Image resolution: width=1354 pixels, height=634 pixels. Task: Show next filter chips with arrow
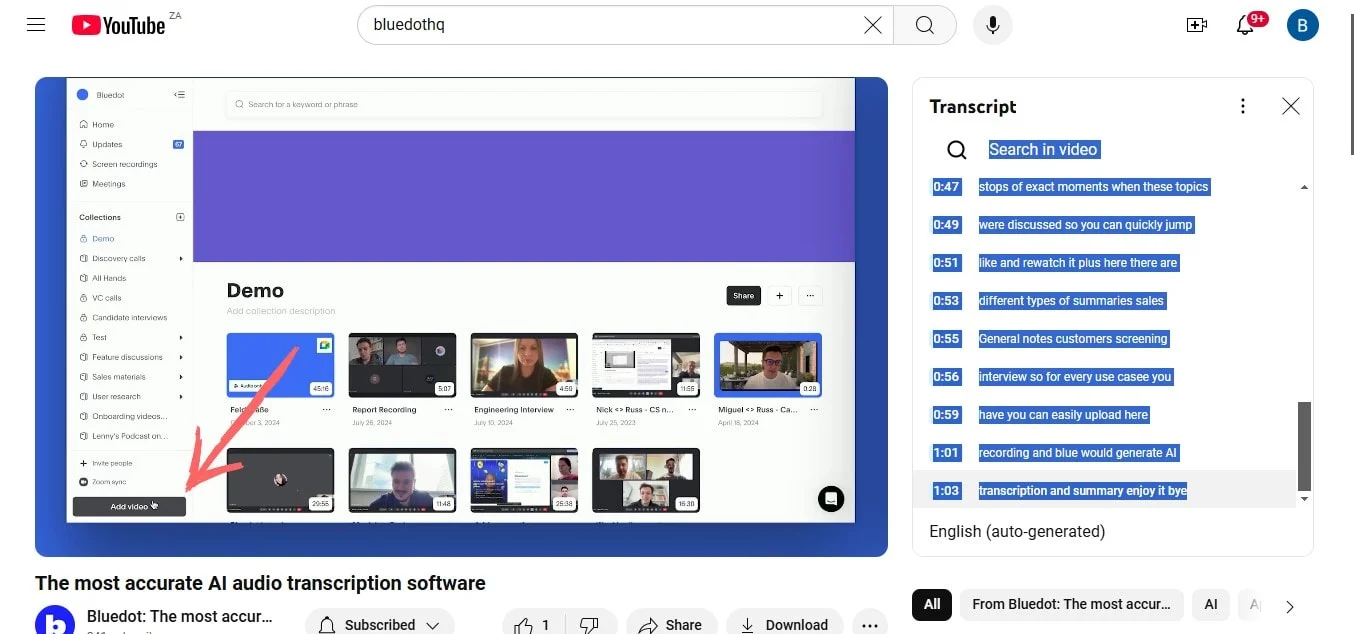pos(1290,606)
